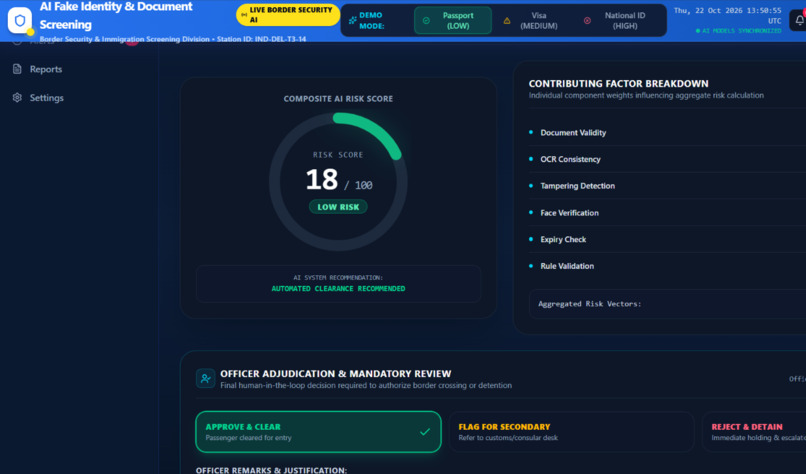Select the Document Validity factor row
The height and width of the screenshot is (474, 806).
coord(667,133)
